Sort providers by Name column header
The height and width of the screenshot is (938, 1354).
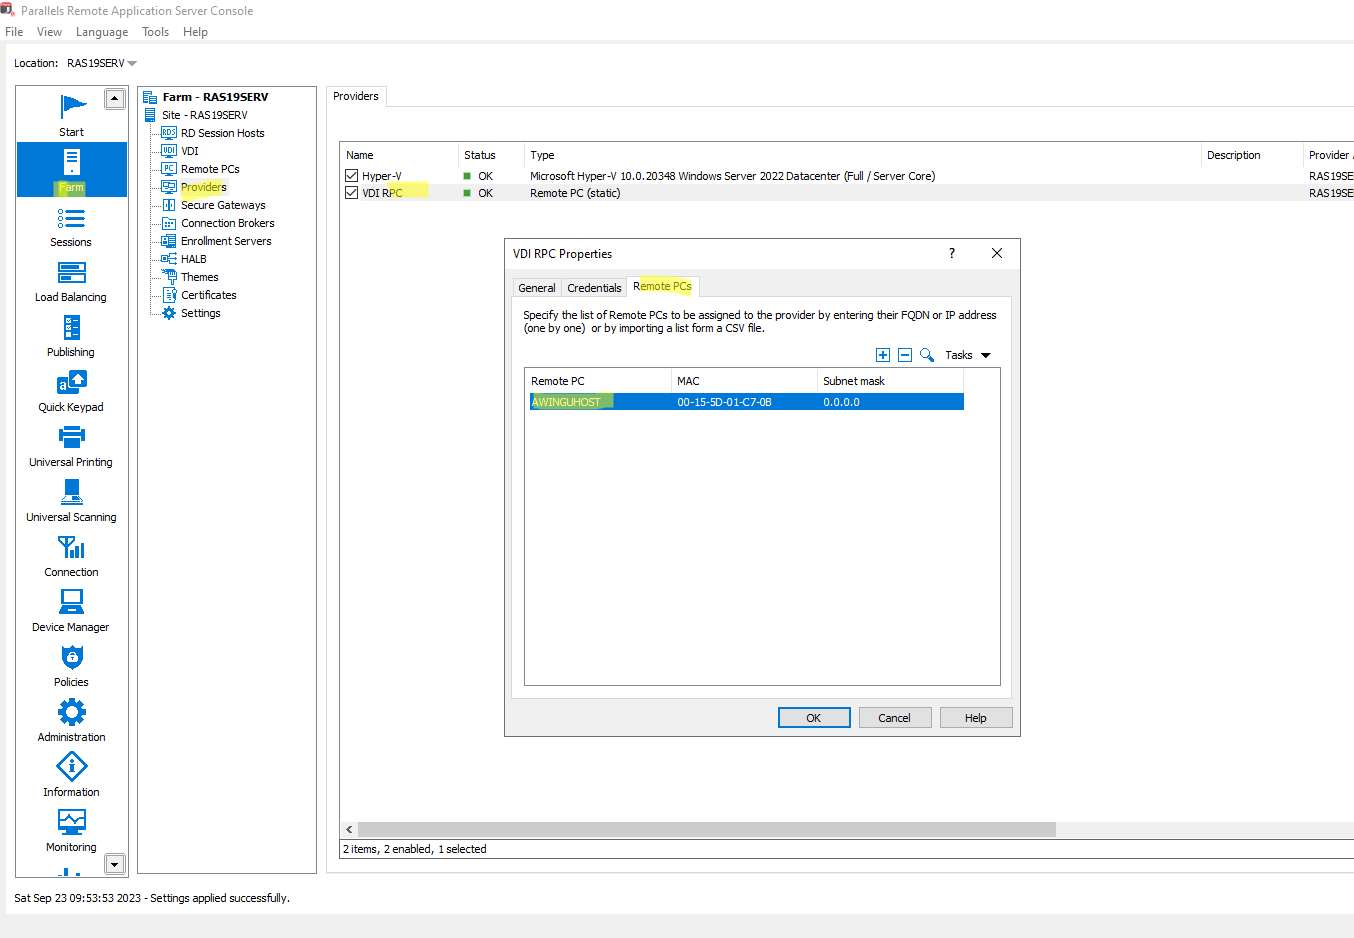click(x=399, y=155)
